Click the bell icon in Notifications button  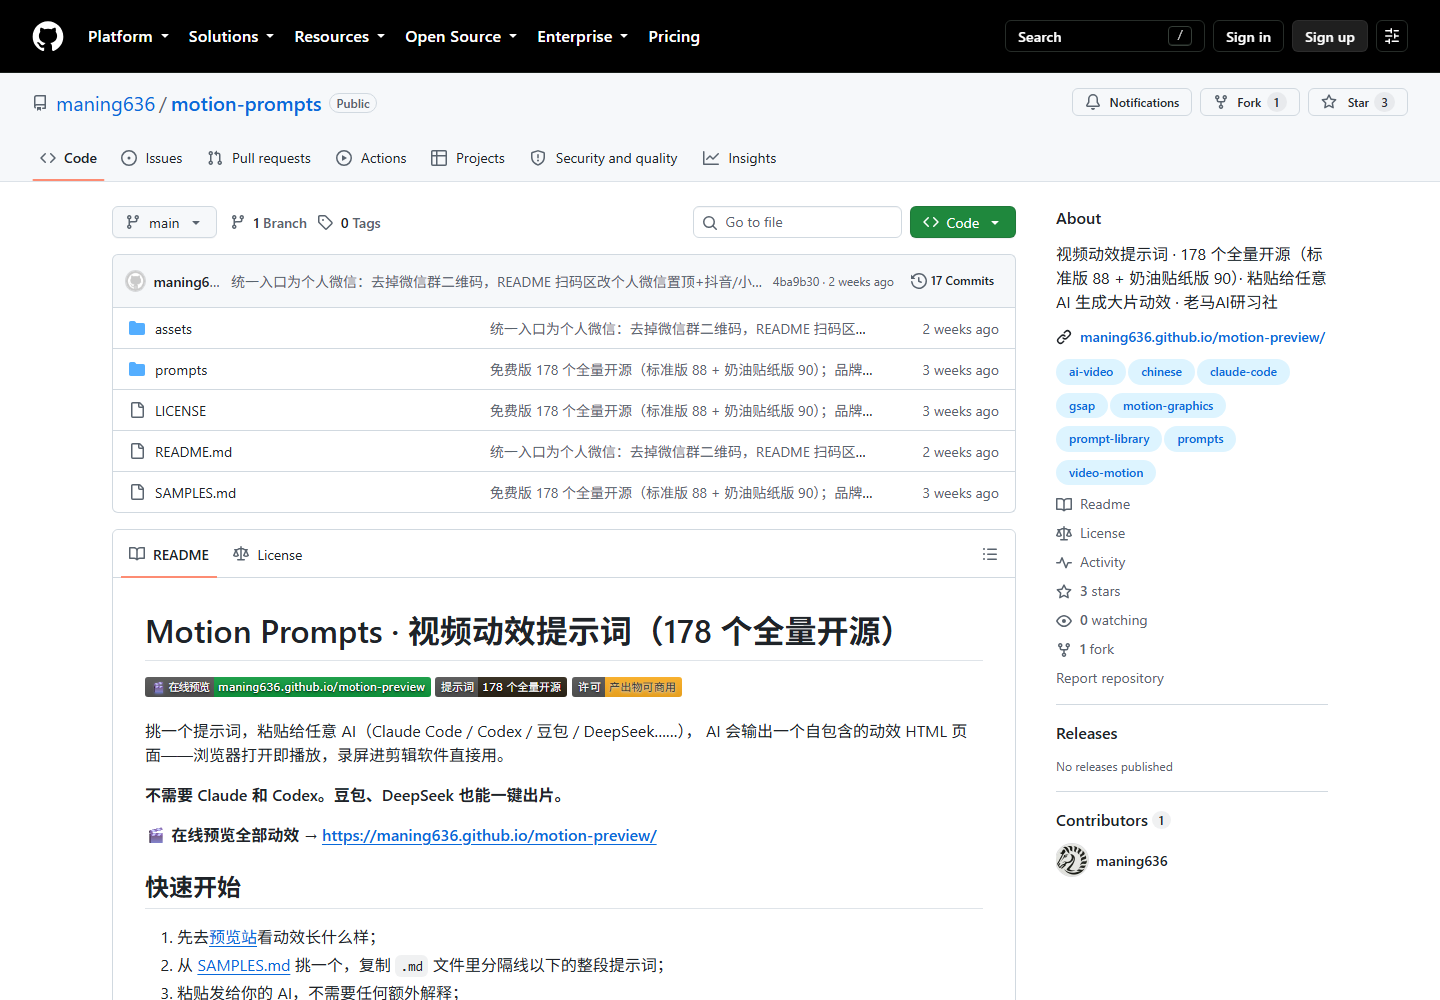(1093, 102)
